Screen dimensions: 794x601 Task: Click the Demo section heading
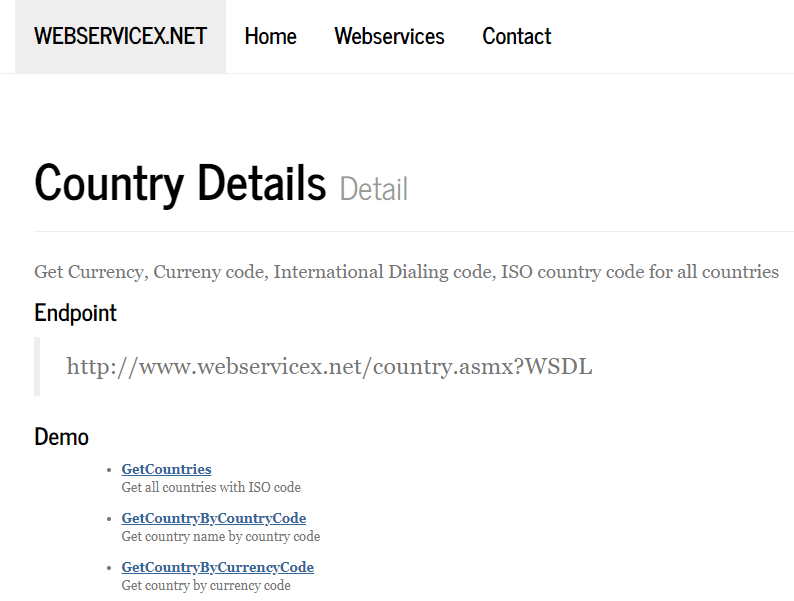[x=61, y=437]
